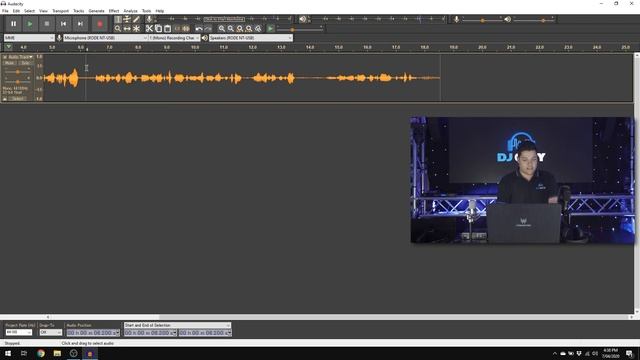
Task: Collapse the audio track with arrow button
Action: (x=5, y=99)
